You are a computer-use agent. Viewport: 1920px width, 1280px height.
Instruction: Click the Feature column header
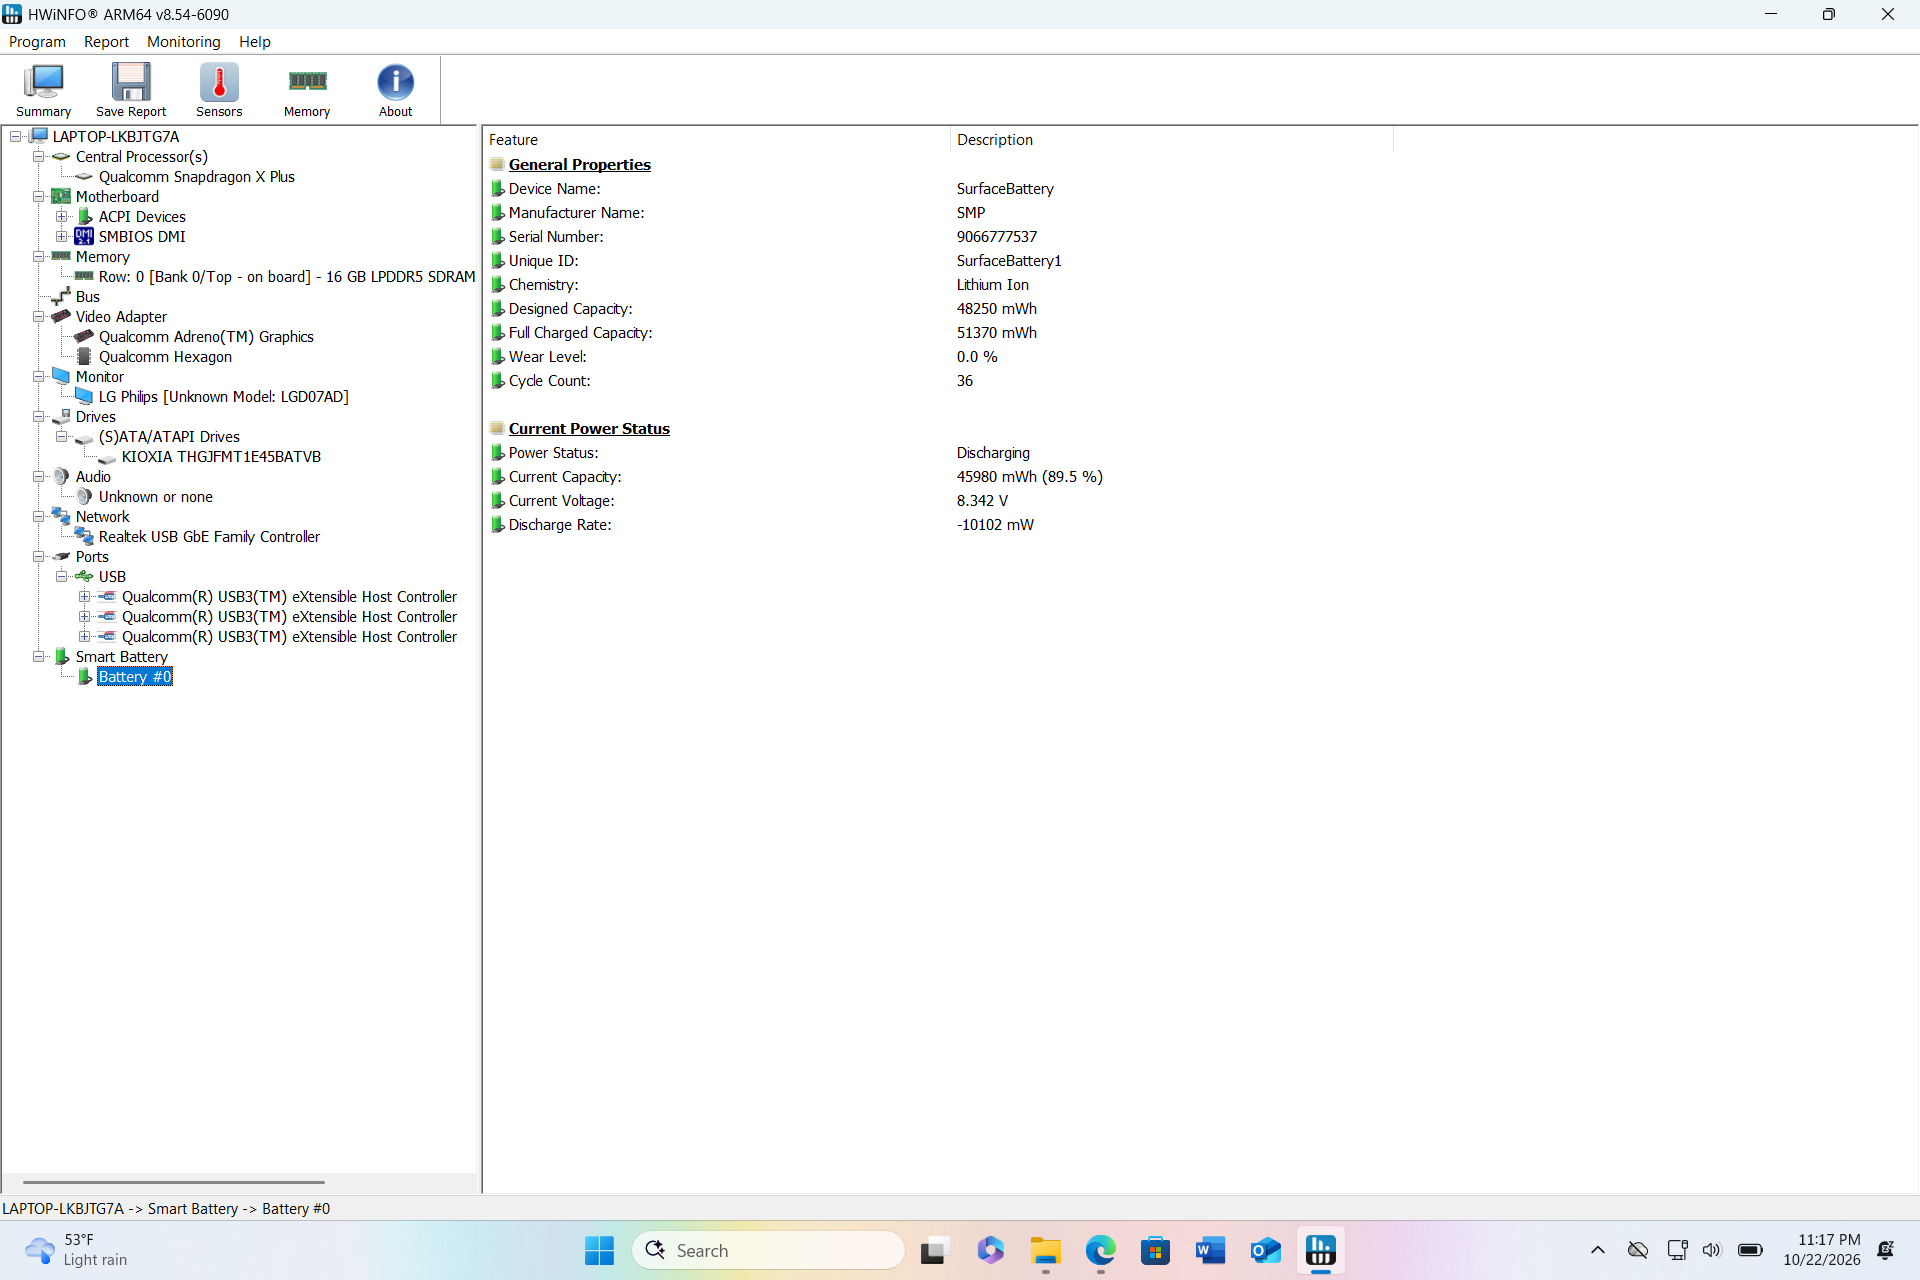click(x=716, y=140)
